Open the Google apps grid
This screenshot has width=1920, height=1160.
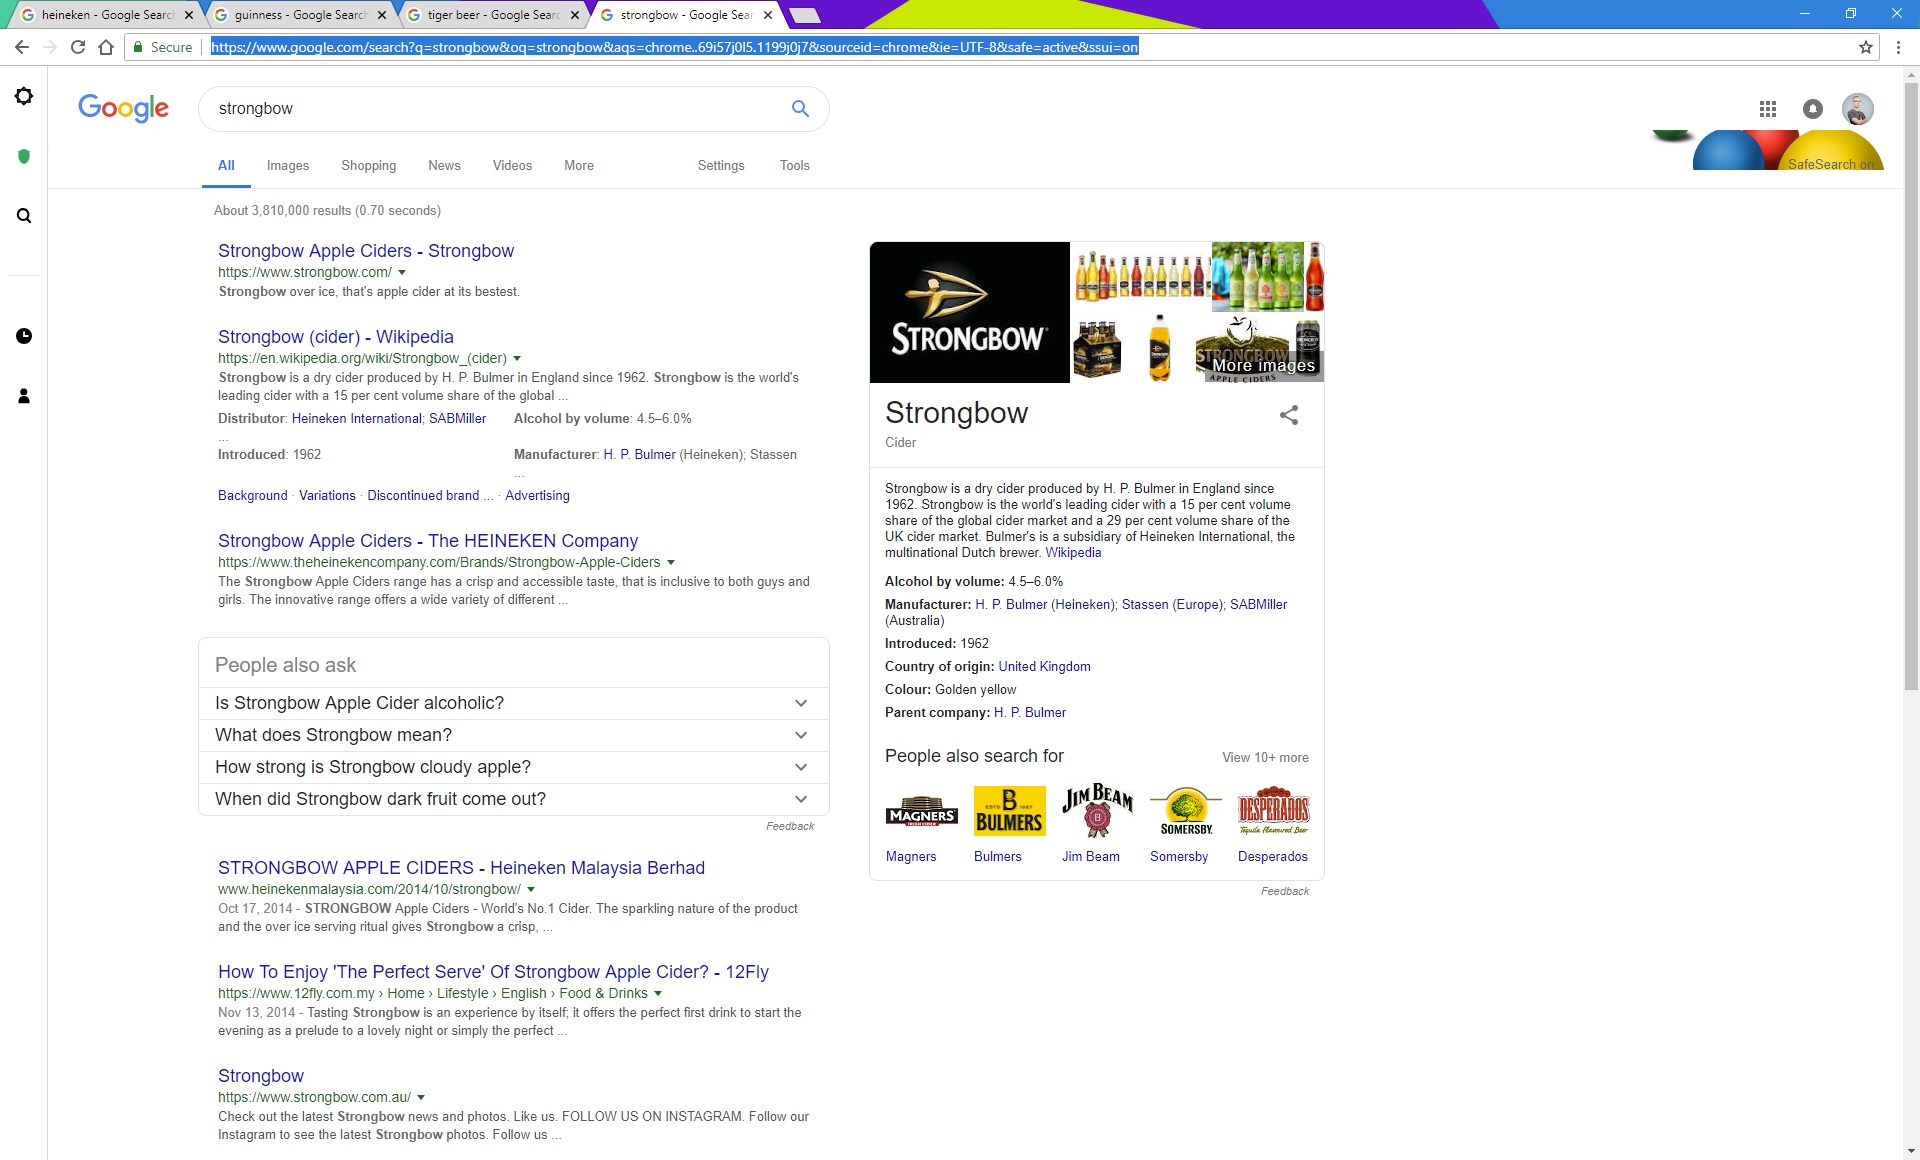coord(1768,109)
